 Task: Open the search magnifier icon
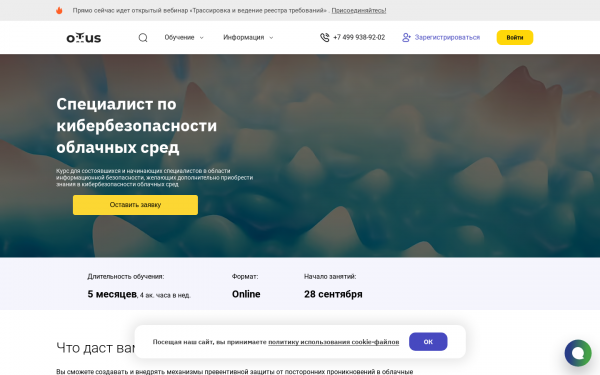(x=143, y=38)
